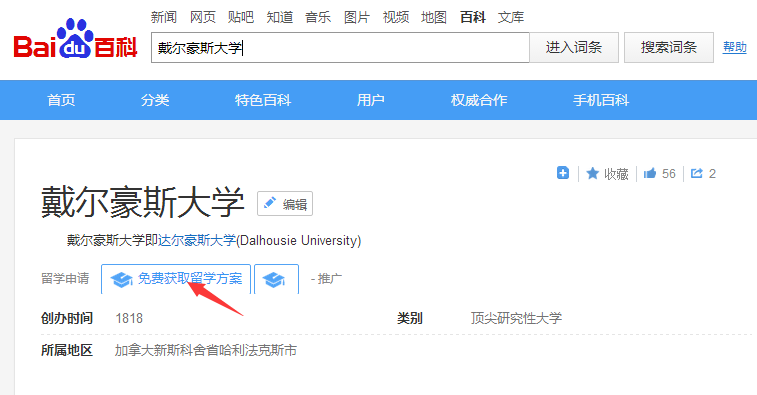Click the 搜索词条 button

click(669, 47)
